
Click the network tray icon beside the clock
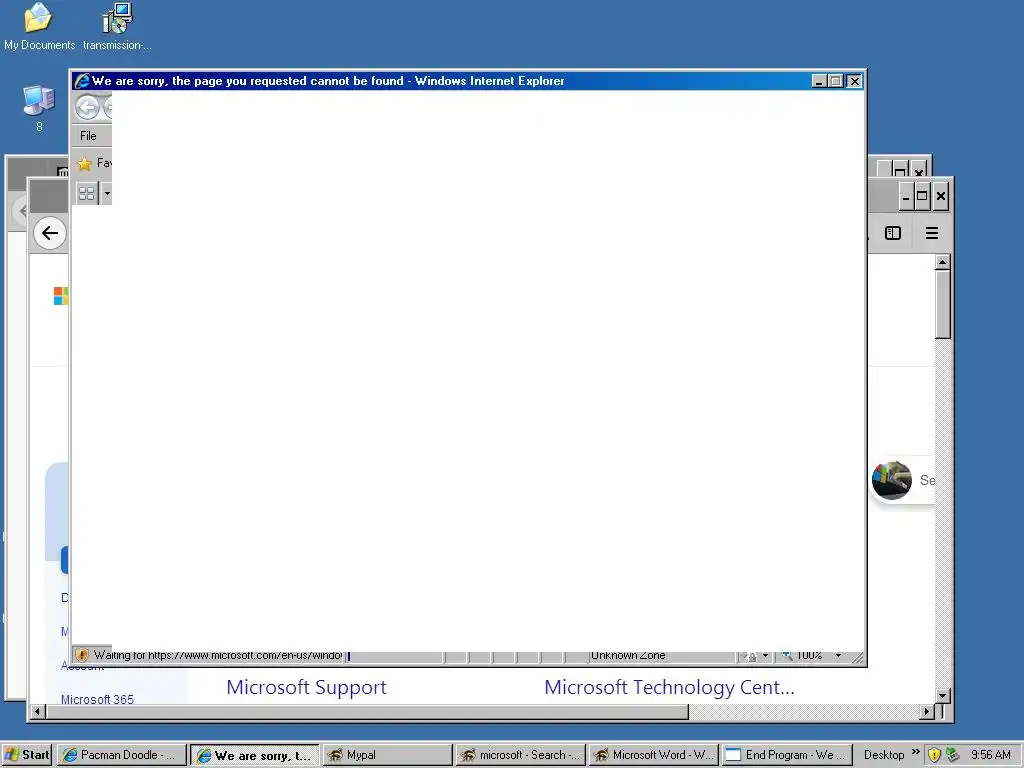point(953,755)
